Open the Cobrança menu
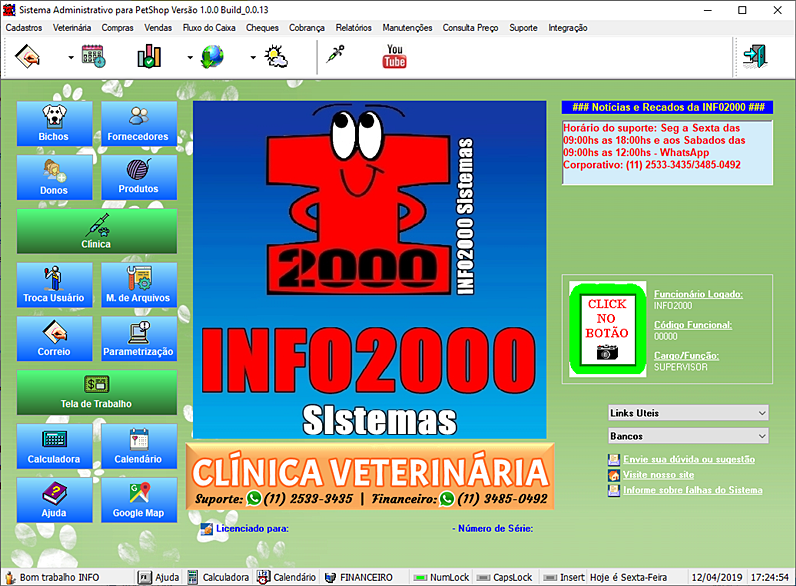This screenshot has height=586, width=796. [x=307, y=28]
